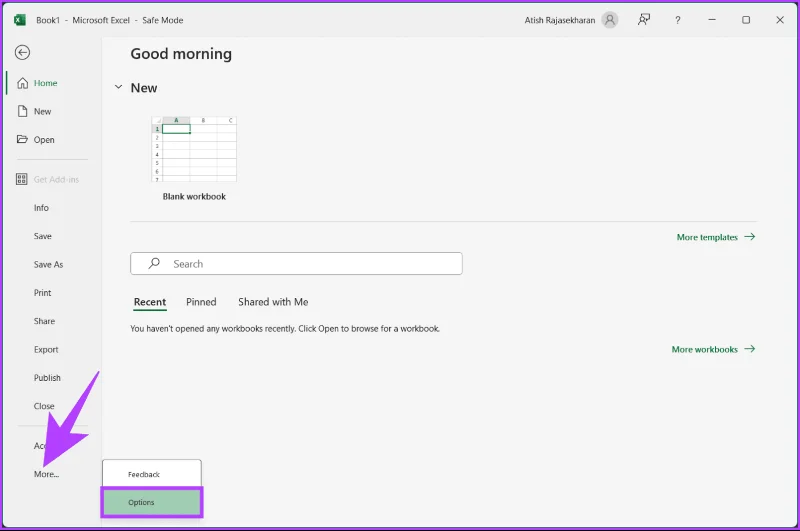Click inside the Search input field
The height and width of the screenshot is (531, 800).
296,264
